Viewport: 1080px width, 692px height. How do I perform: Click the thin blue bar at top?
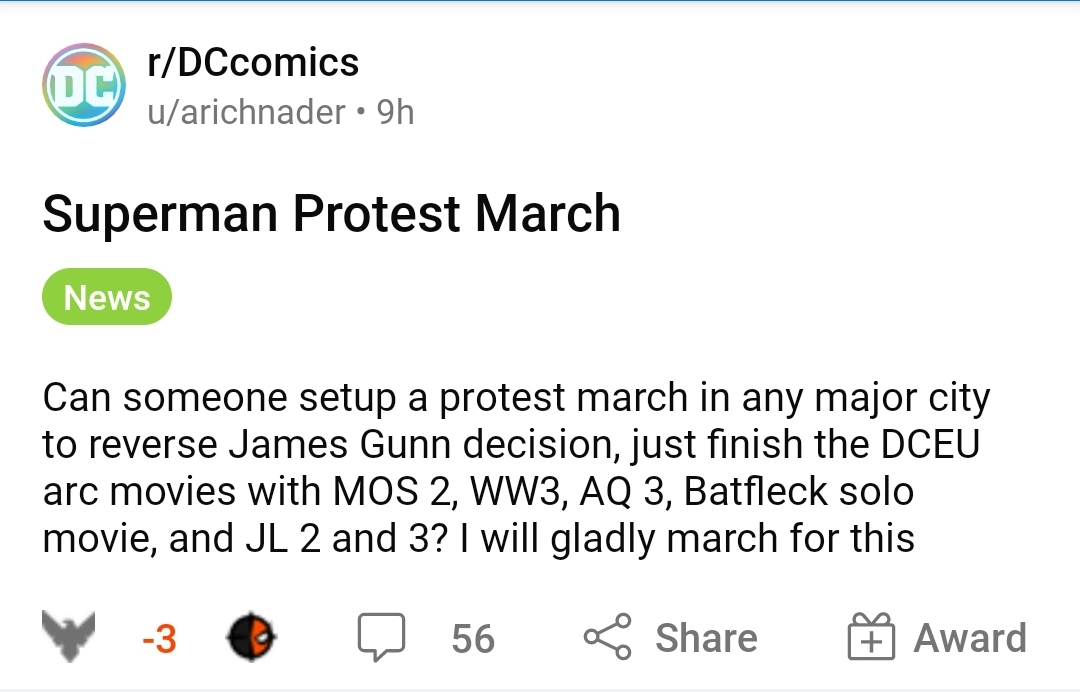click(x=540, y=1)
